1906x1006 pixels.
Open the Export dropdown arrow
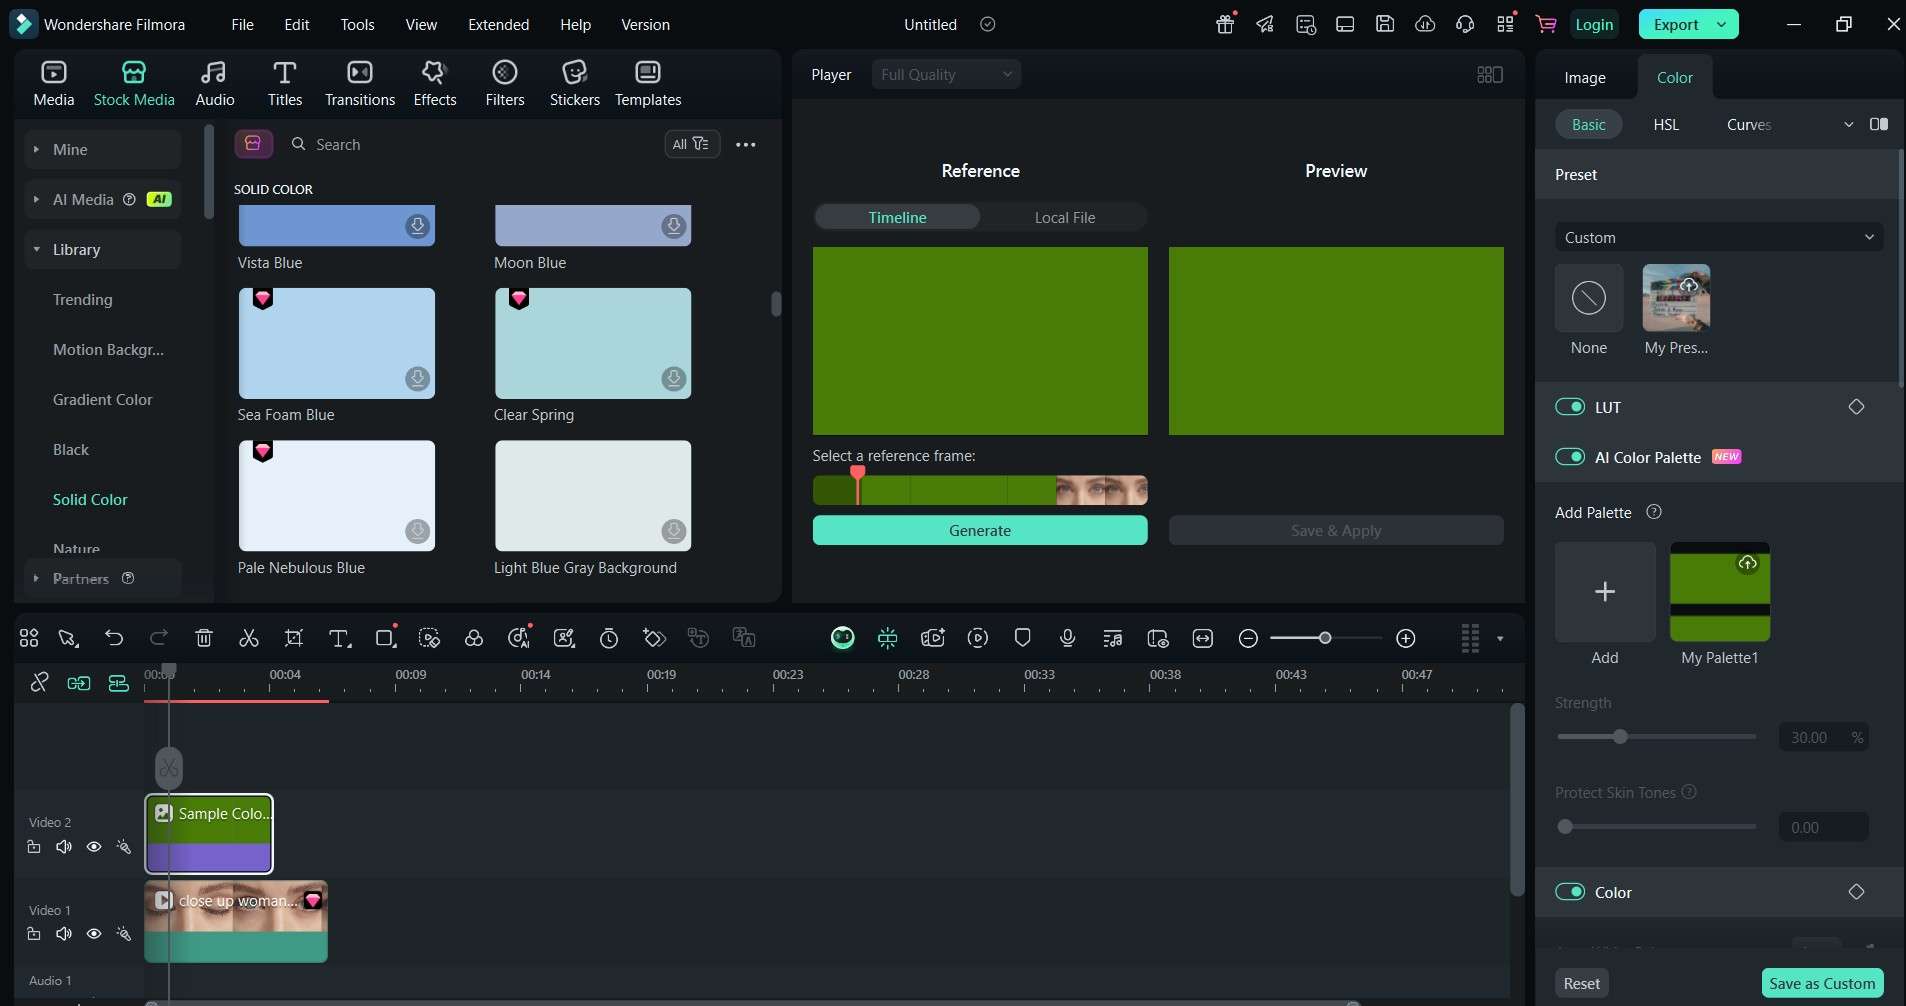(x=1722, y=24)
